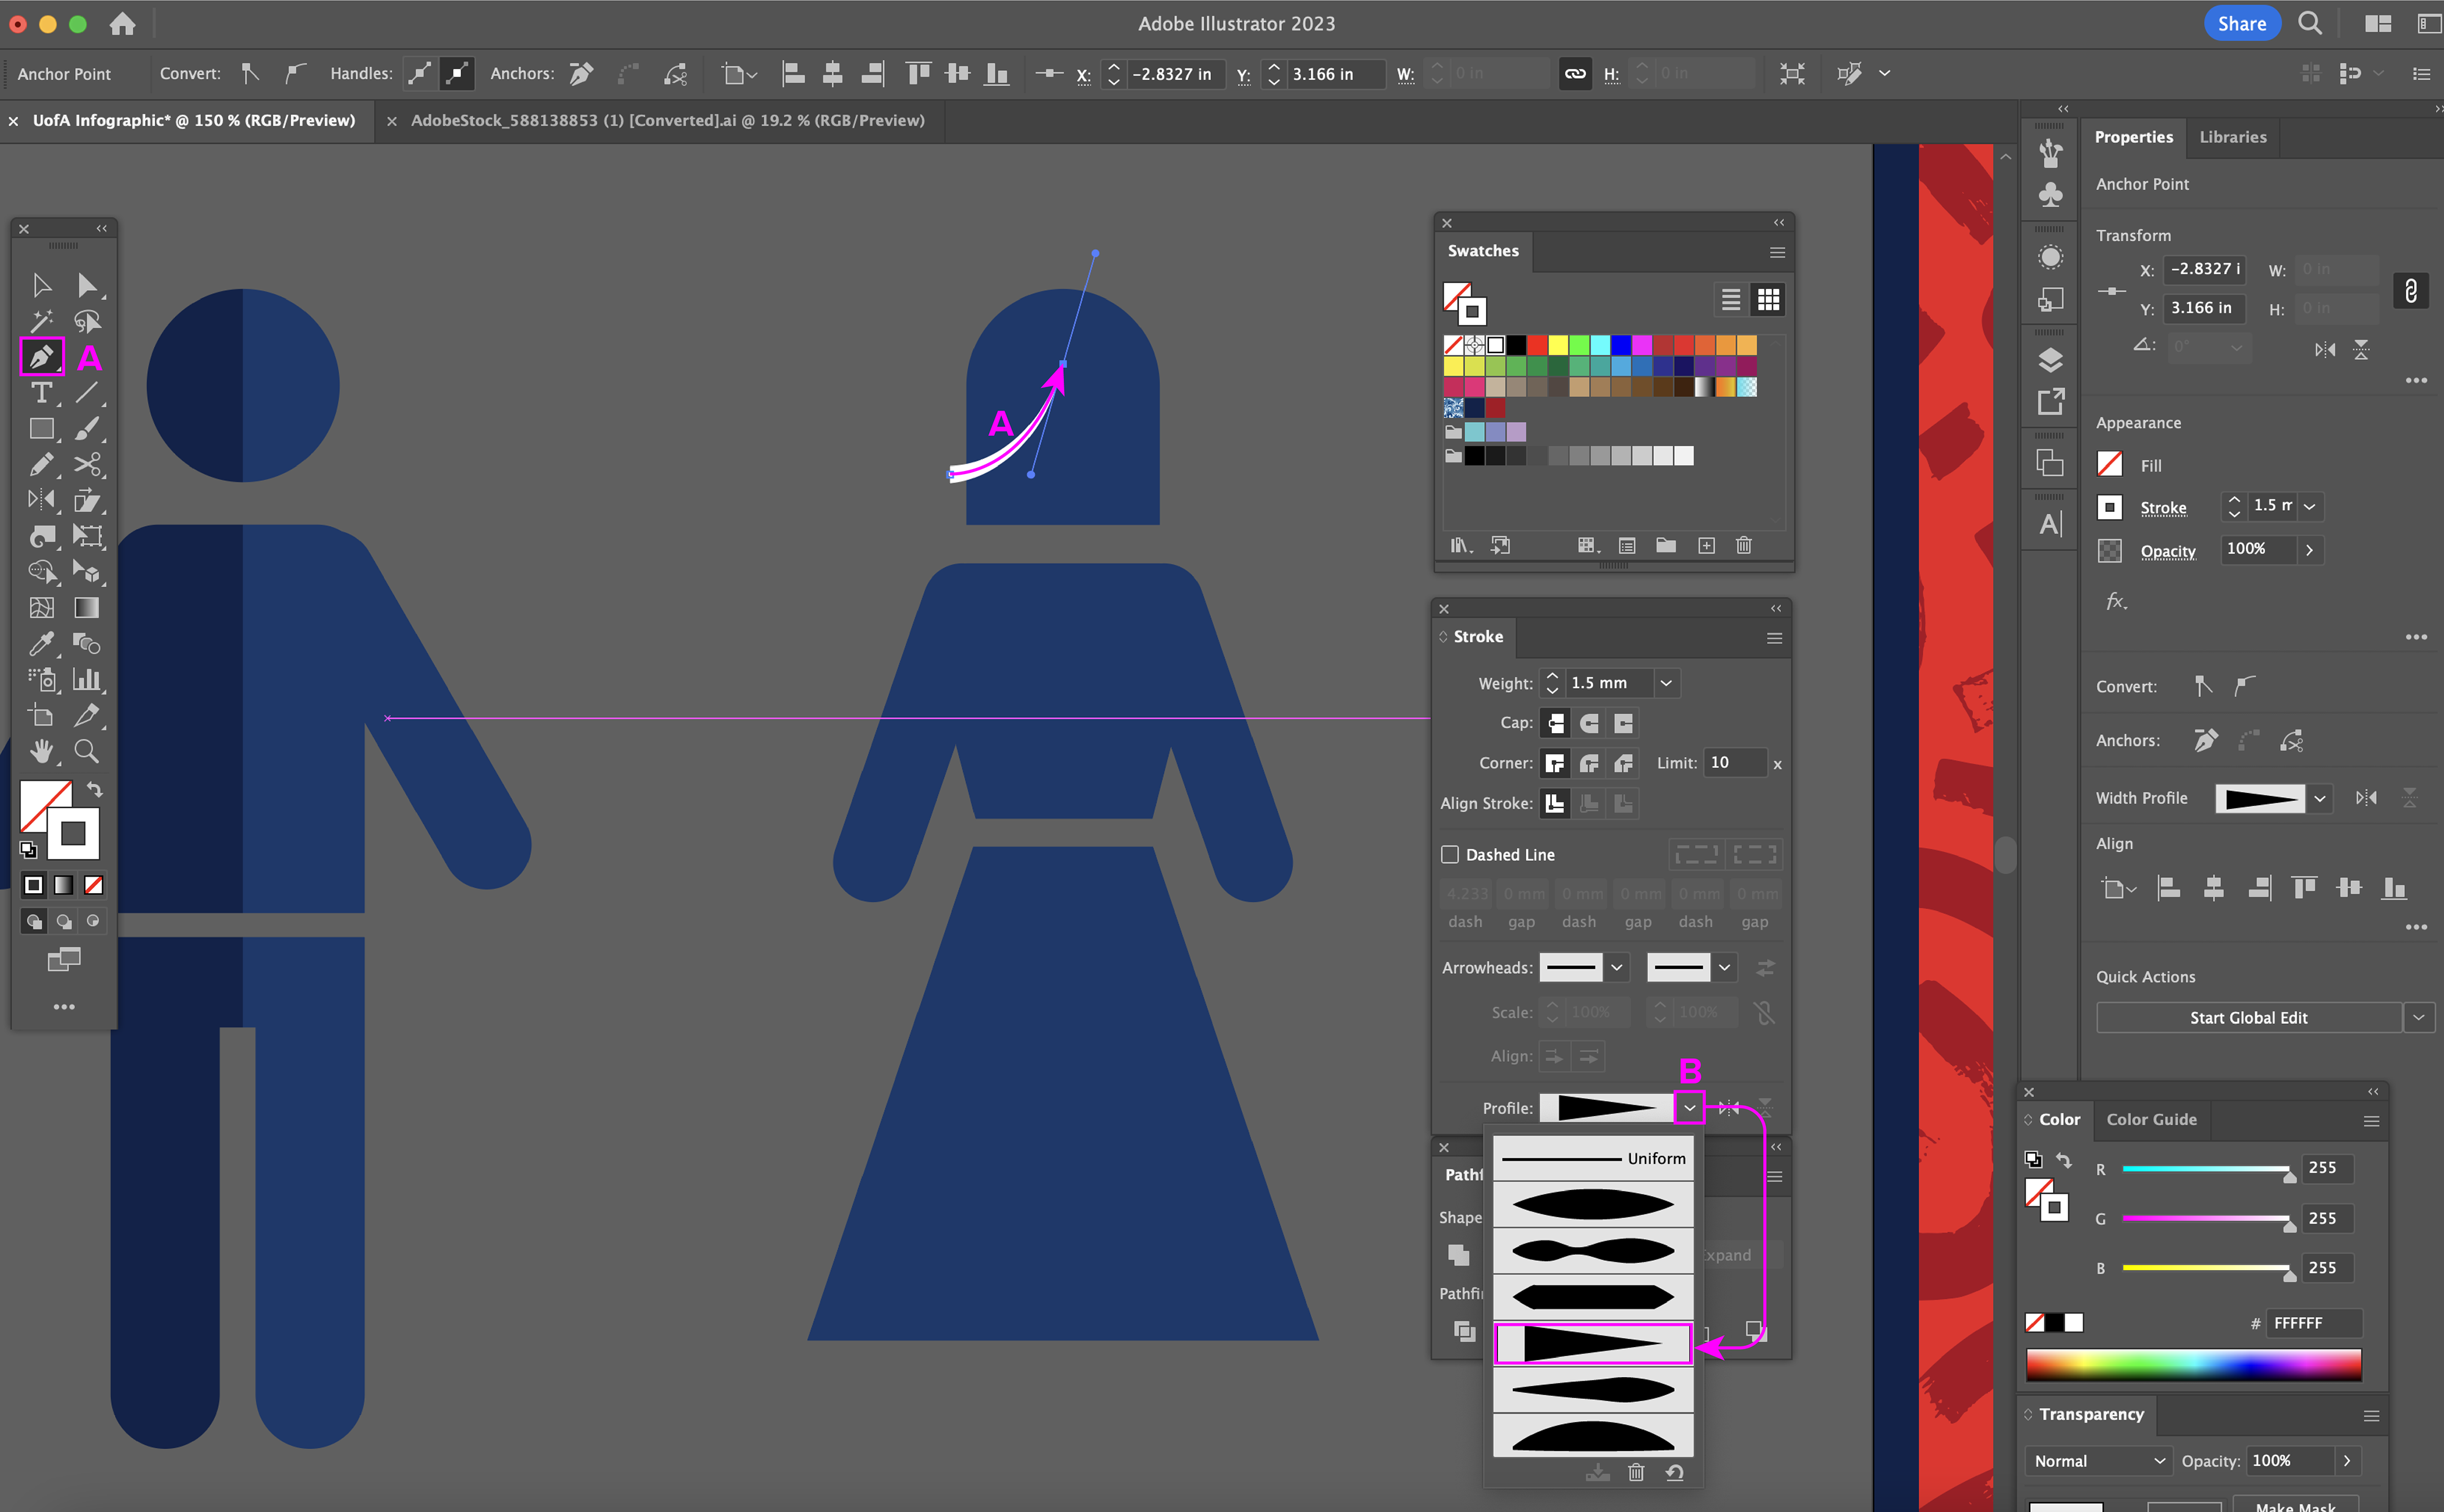This screenshot has width=2444, height=1512.
Task: Click the color spectrum bar in Color panel
Action: (2193, 1365)
